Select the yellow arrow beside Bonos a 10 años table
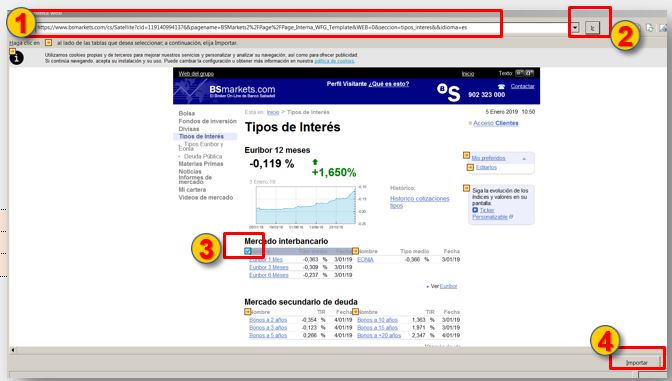This screenshot has height=381, width=672. (x=355, y=312)
